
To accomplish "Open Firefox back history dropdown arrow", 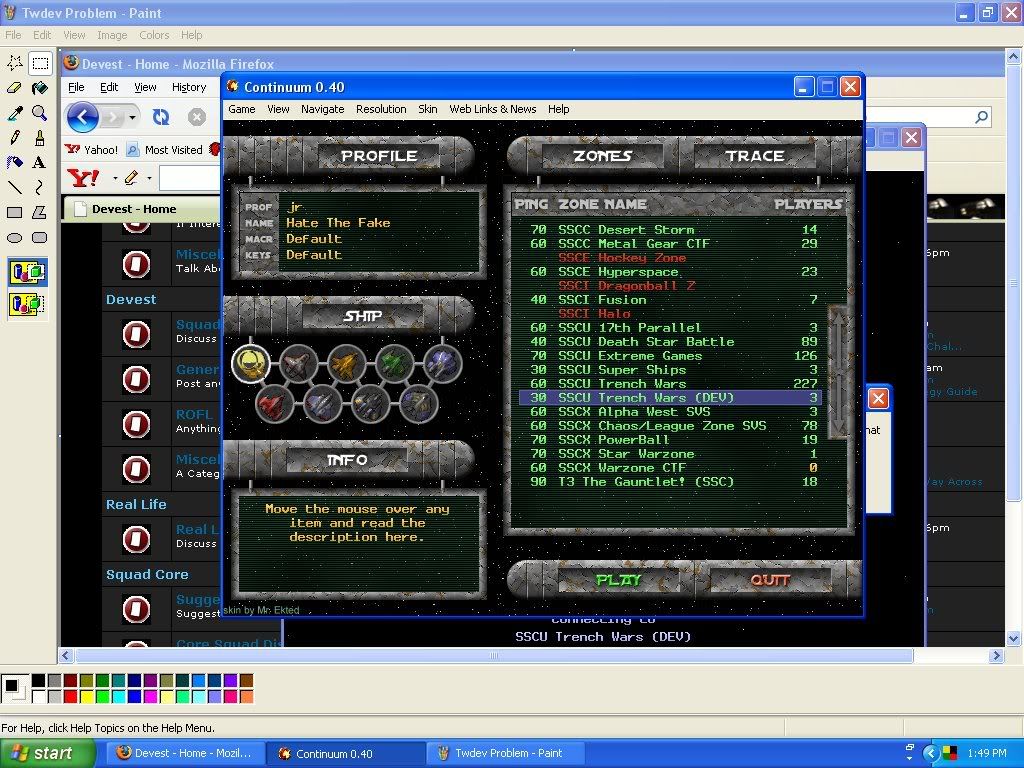I will (133, 118).
